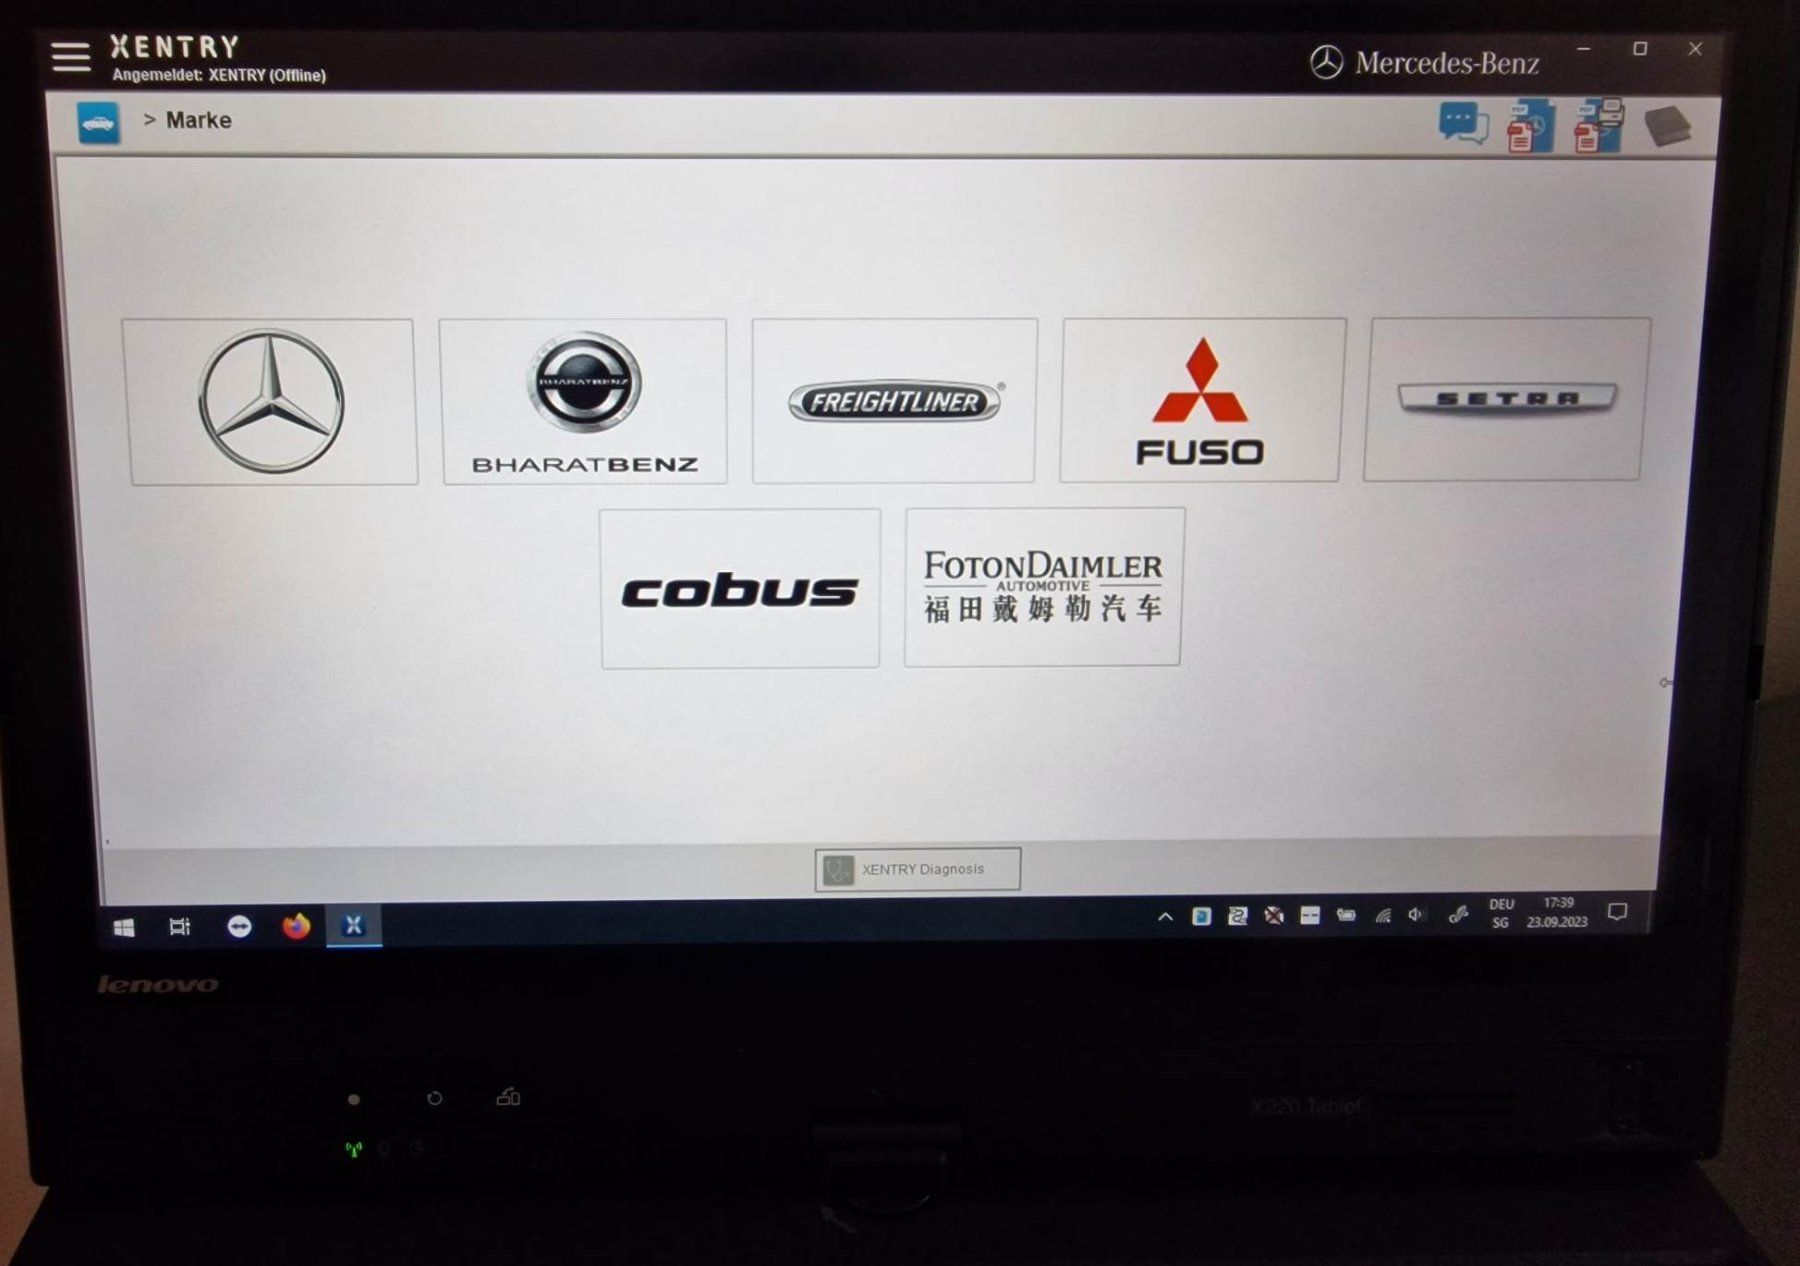Viewport: 1800px width, 1266px height.
Task: Click the print diagnostic PDF icon
Action: point(1598,127)
